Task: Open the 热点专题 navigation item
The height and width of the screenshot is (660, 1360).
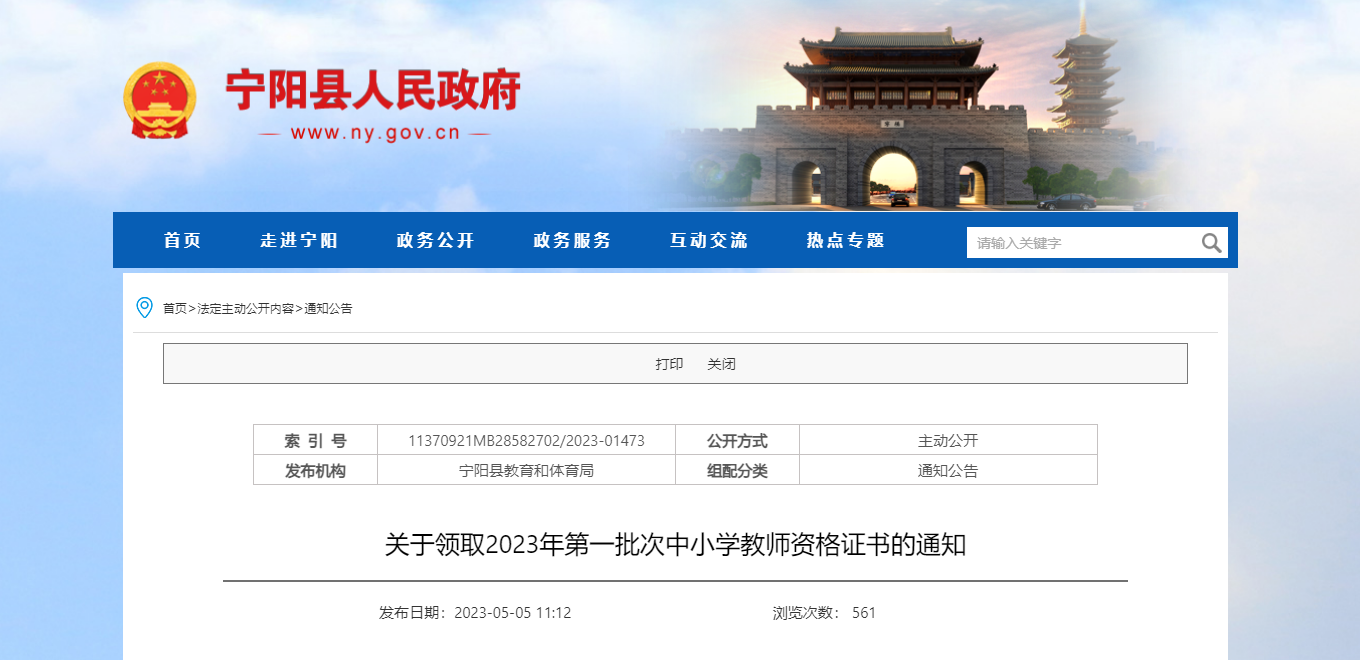Action: tap(846, 240)
